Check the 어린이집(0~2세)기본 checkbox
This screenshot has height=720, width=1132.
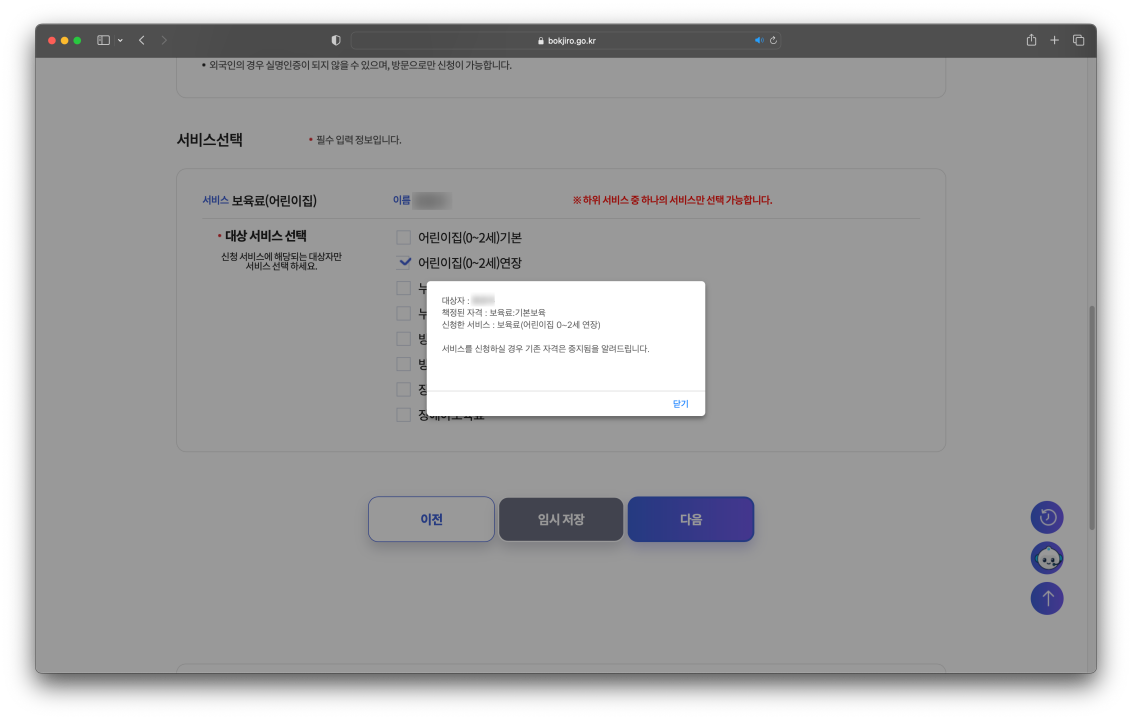[x=403, y=237]
